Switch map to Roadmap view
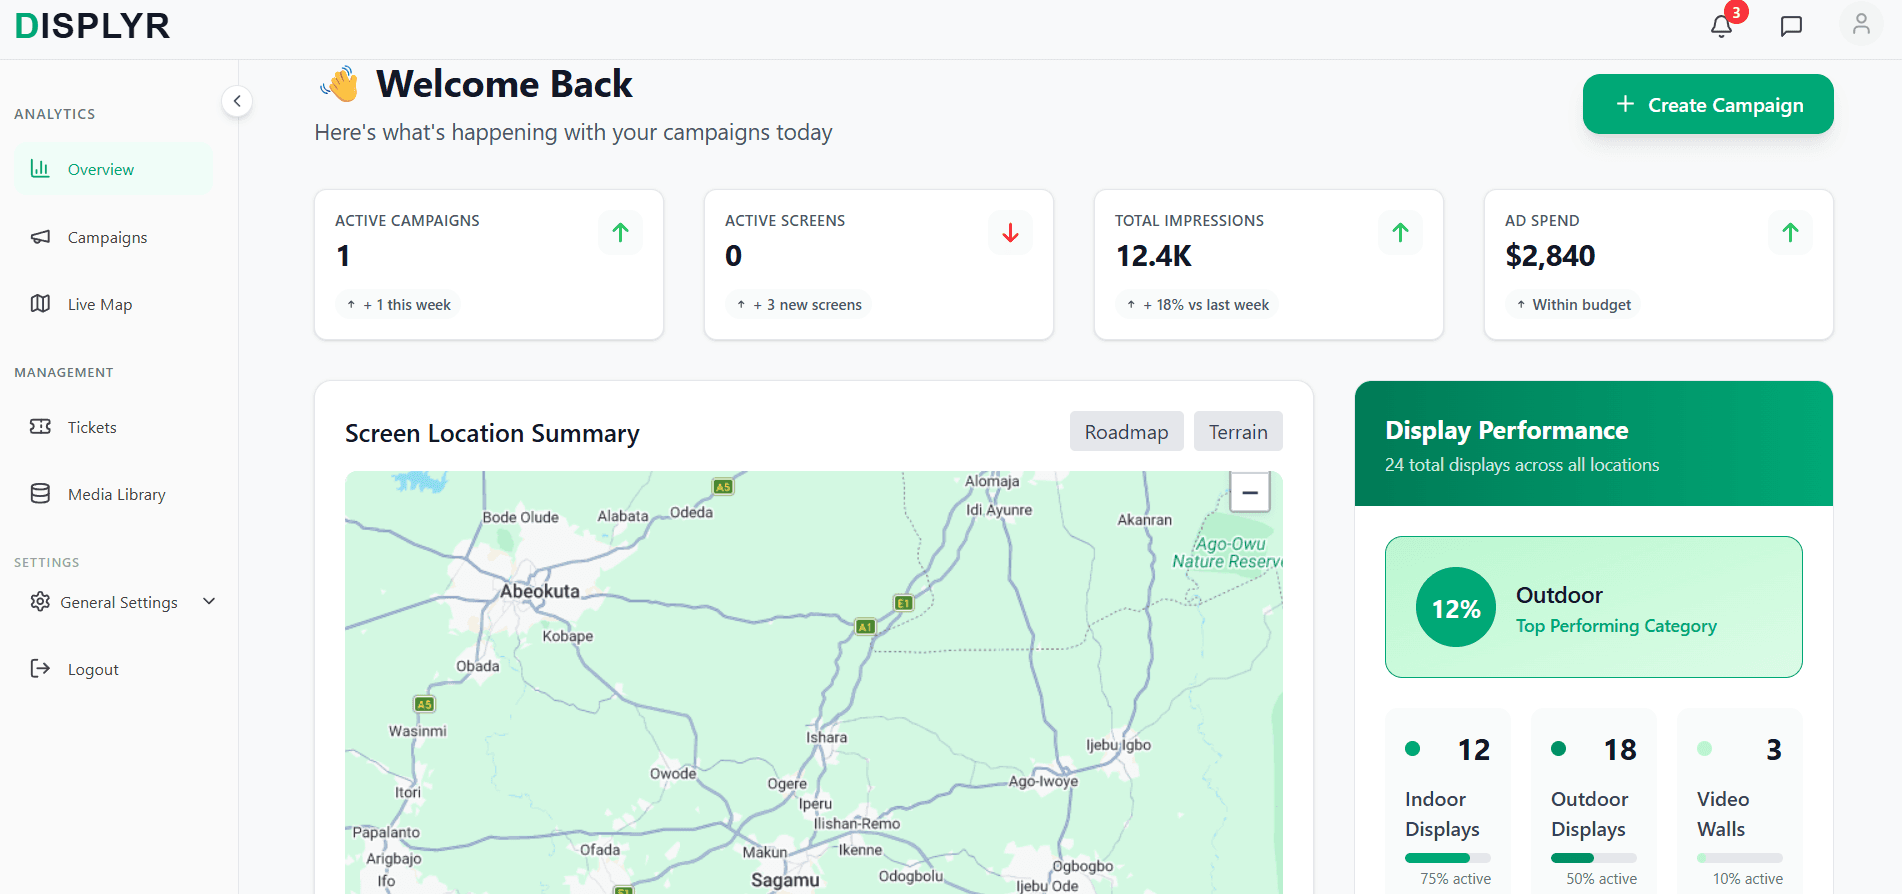 (1126, 432)
